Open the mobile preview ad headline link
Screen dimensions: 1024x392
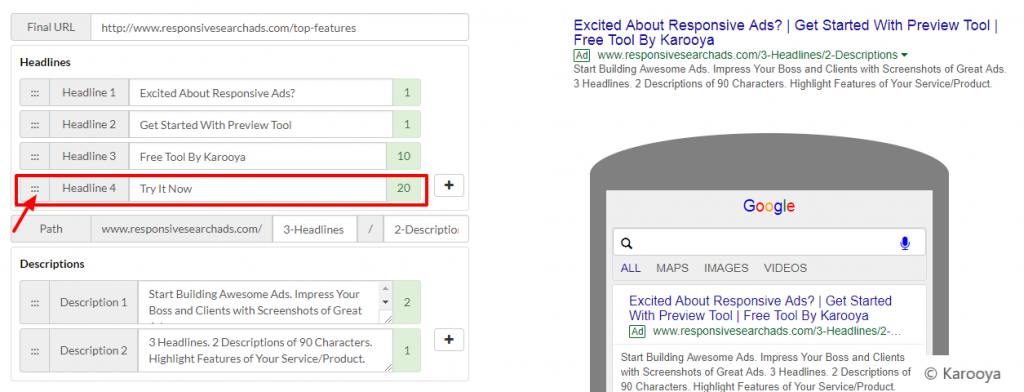point(760,308)
